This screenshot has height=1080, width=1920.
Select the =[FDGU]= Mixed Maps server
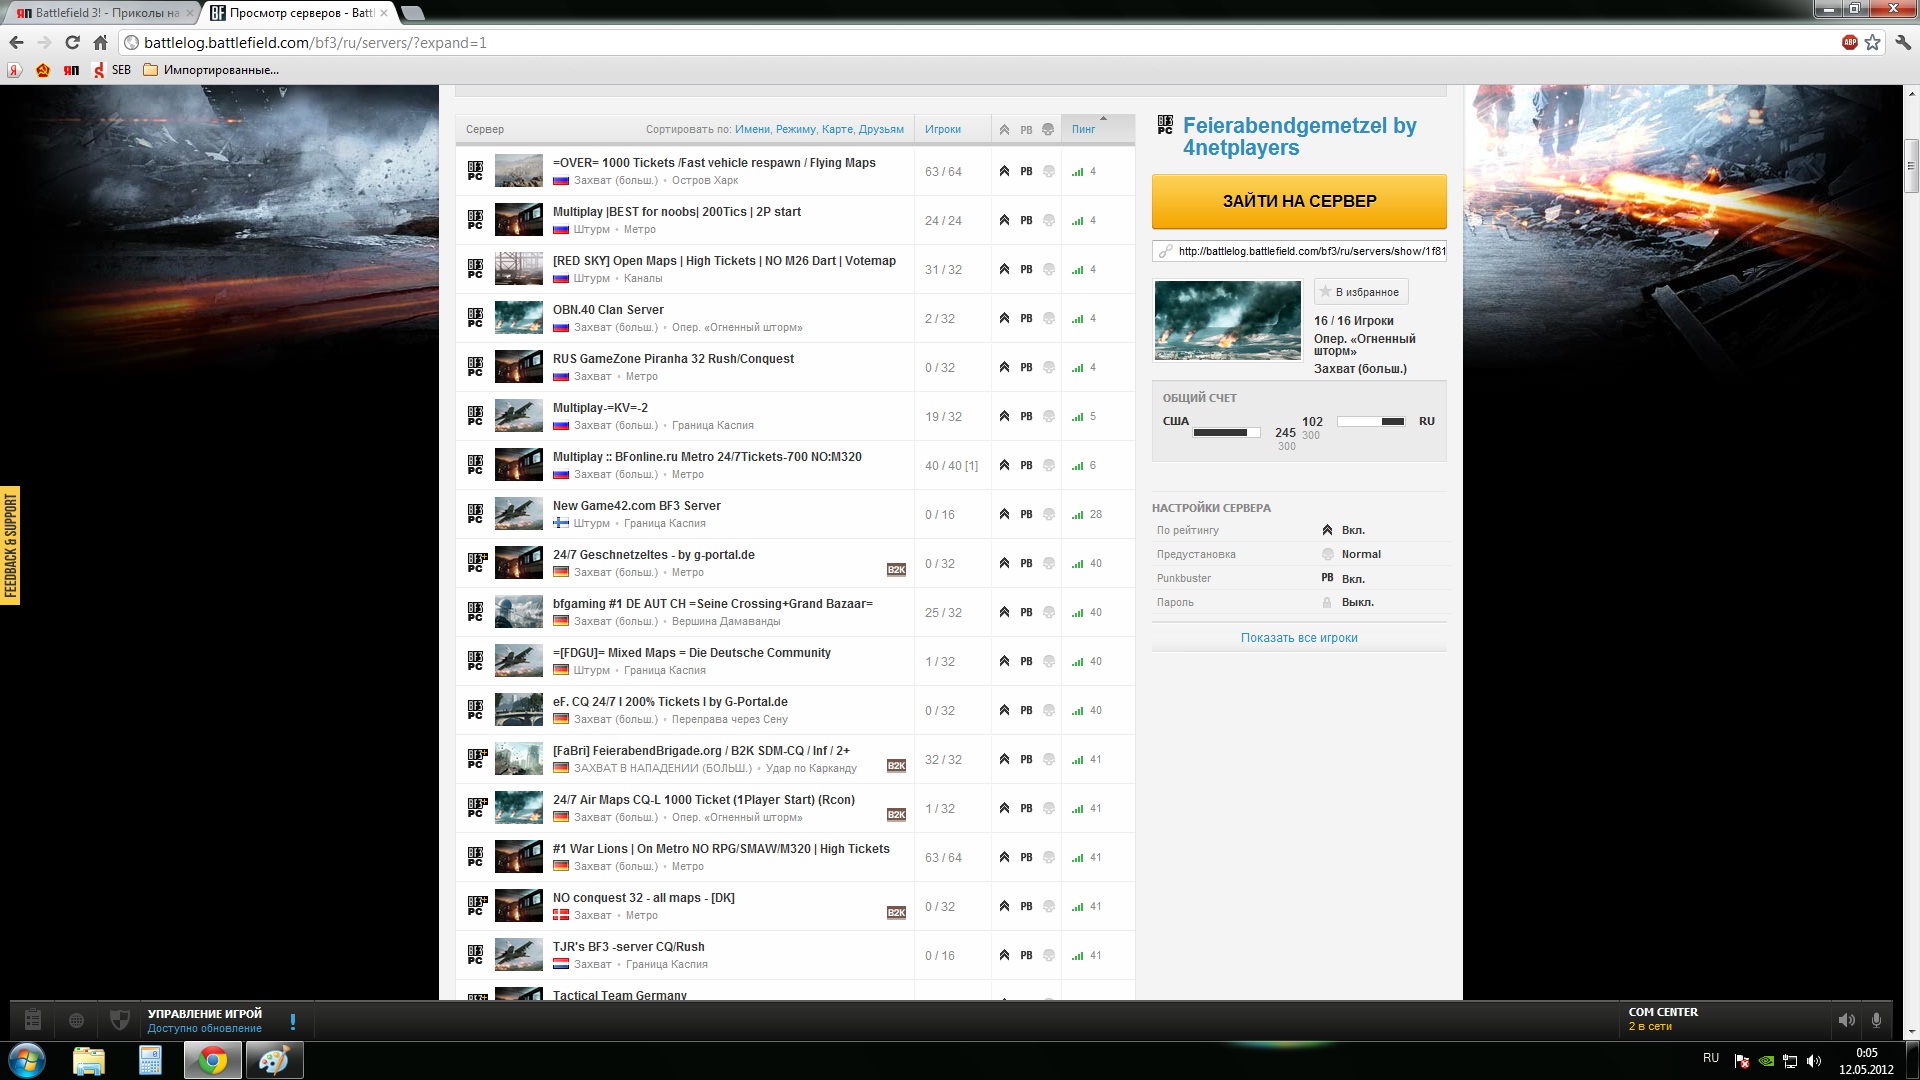tap(795, 662)
